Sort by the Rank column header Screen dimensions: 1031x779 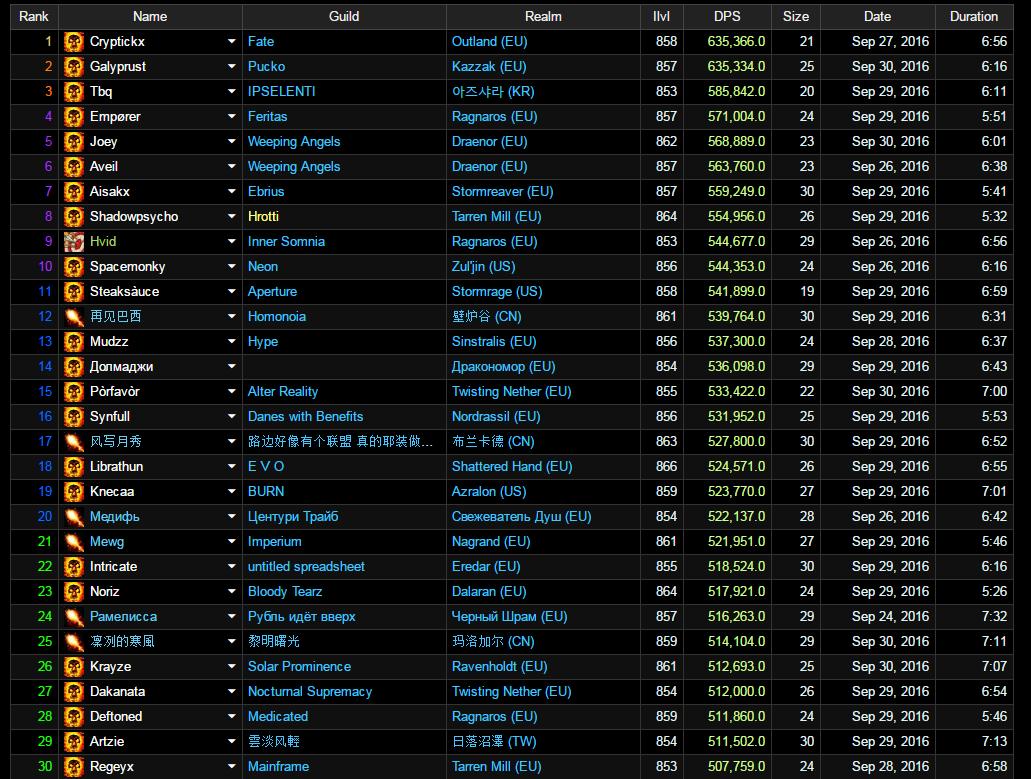(x=34, y=16)
